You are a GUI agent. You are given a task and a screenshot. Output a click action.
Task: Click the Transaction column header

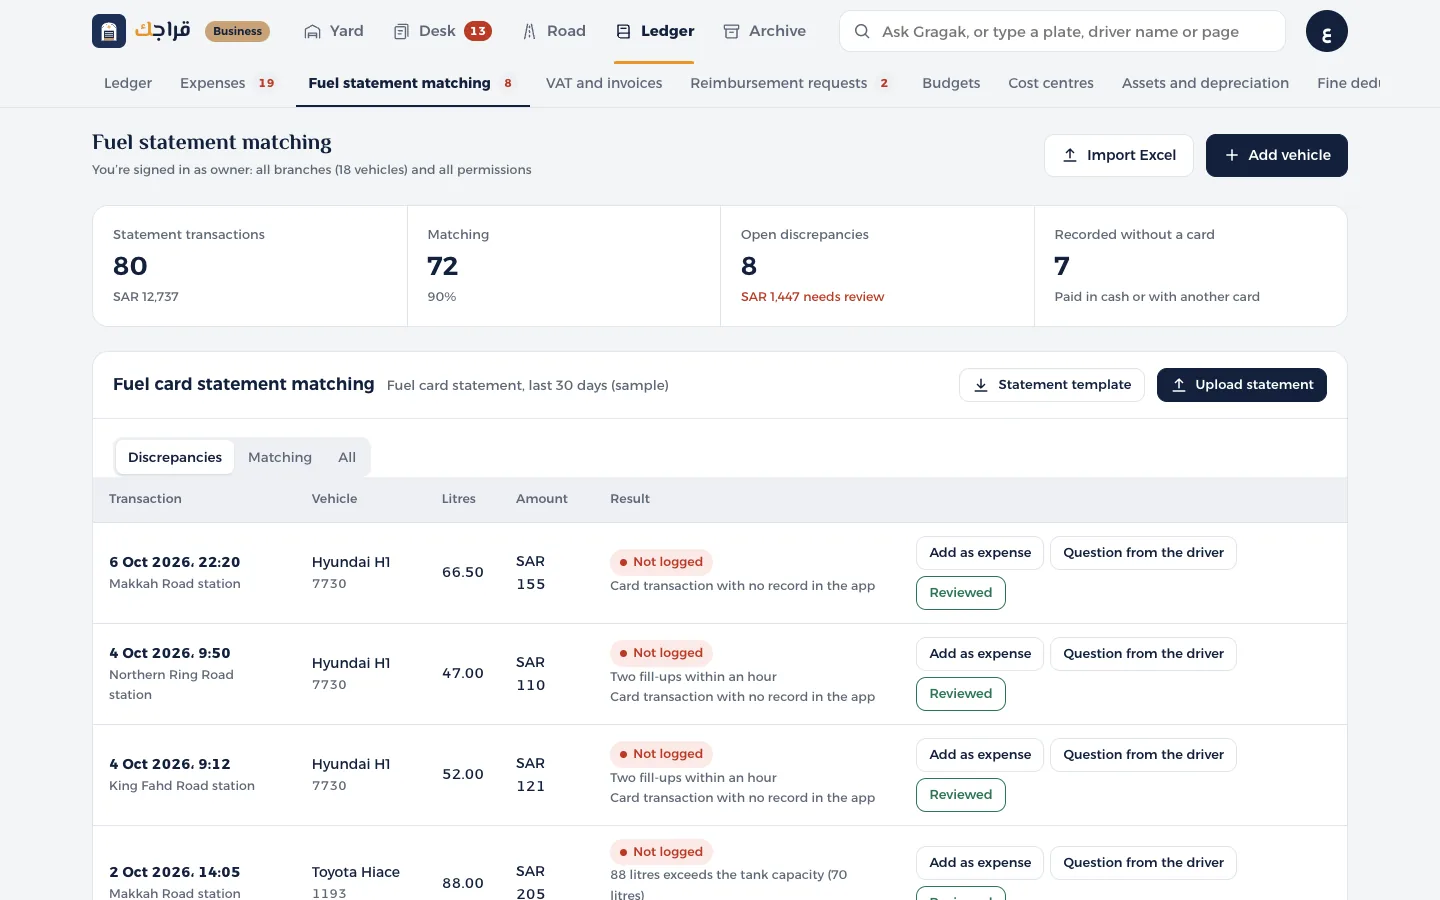click(145, 499)
